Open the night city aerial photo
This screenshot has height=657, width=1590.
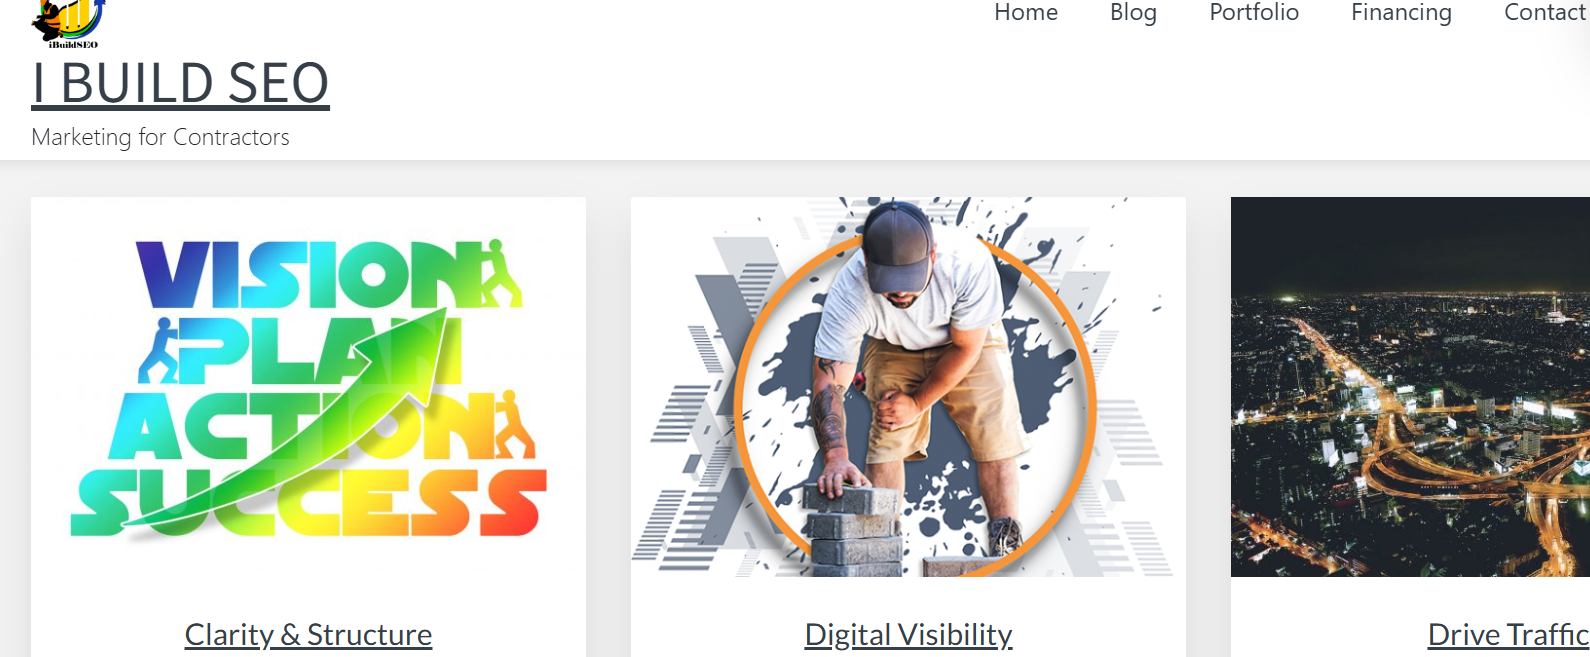pyautogui.click(x=1410, y=387)
